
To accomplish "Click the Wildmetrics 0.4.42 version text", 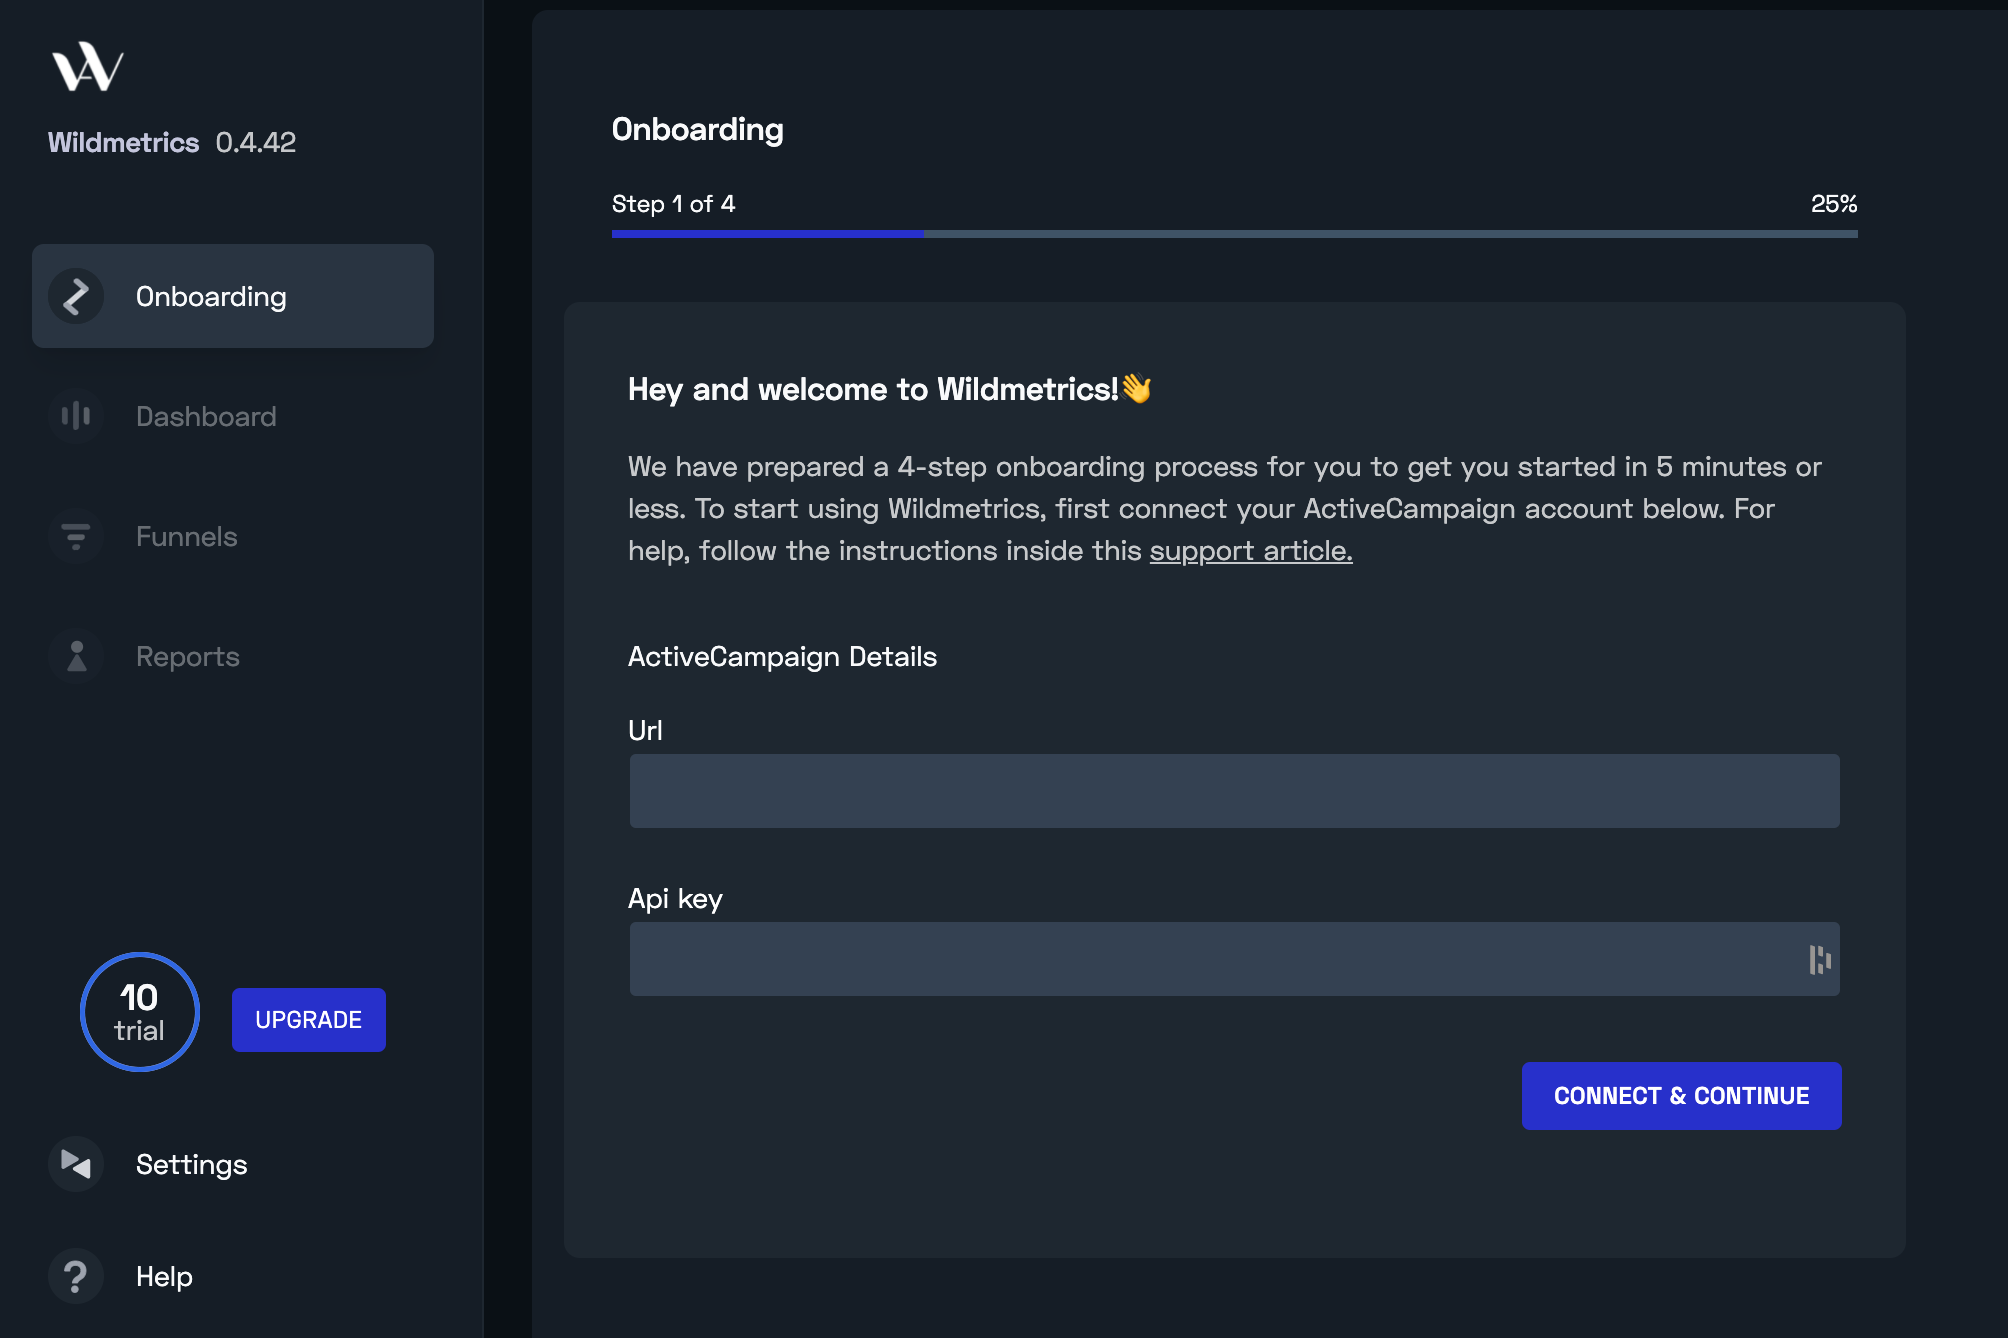I will click(x=172, y=142).
